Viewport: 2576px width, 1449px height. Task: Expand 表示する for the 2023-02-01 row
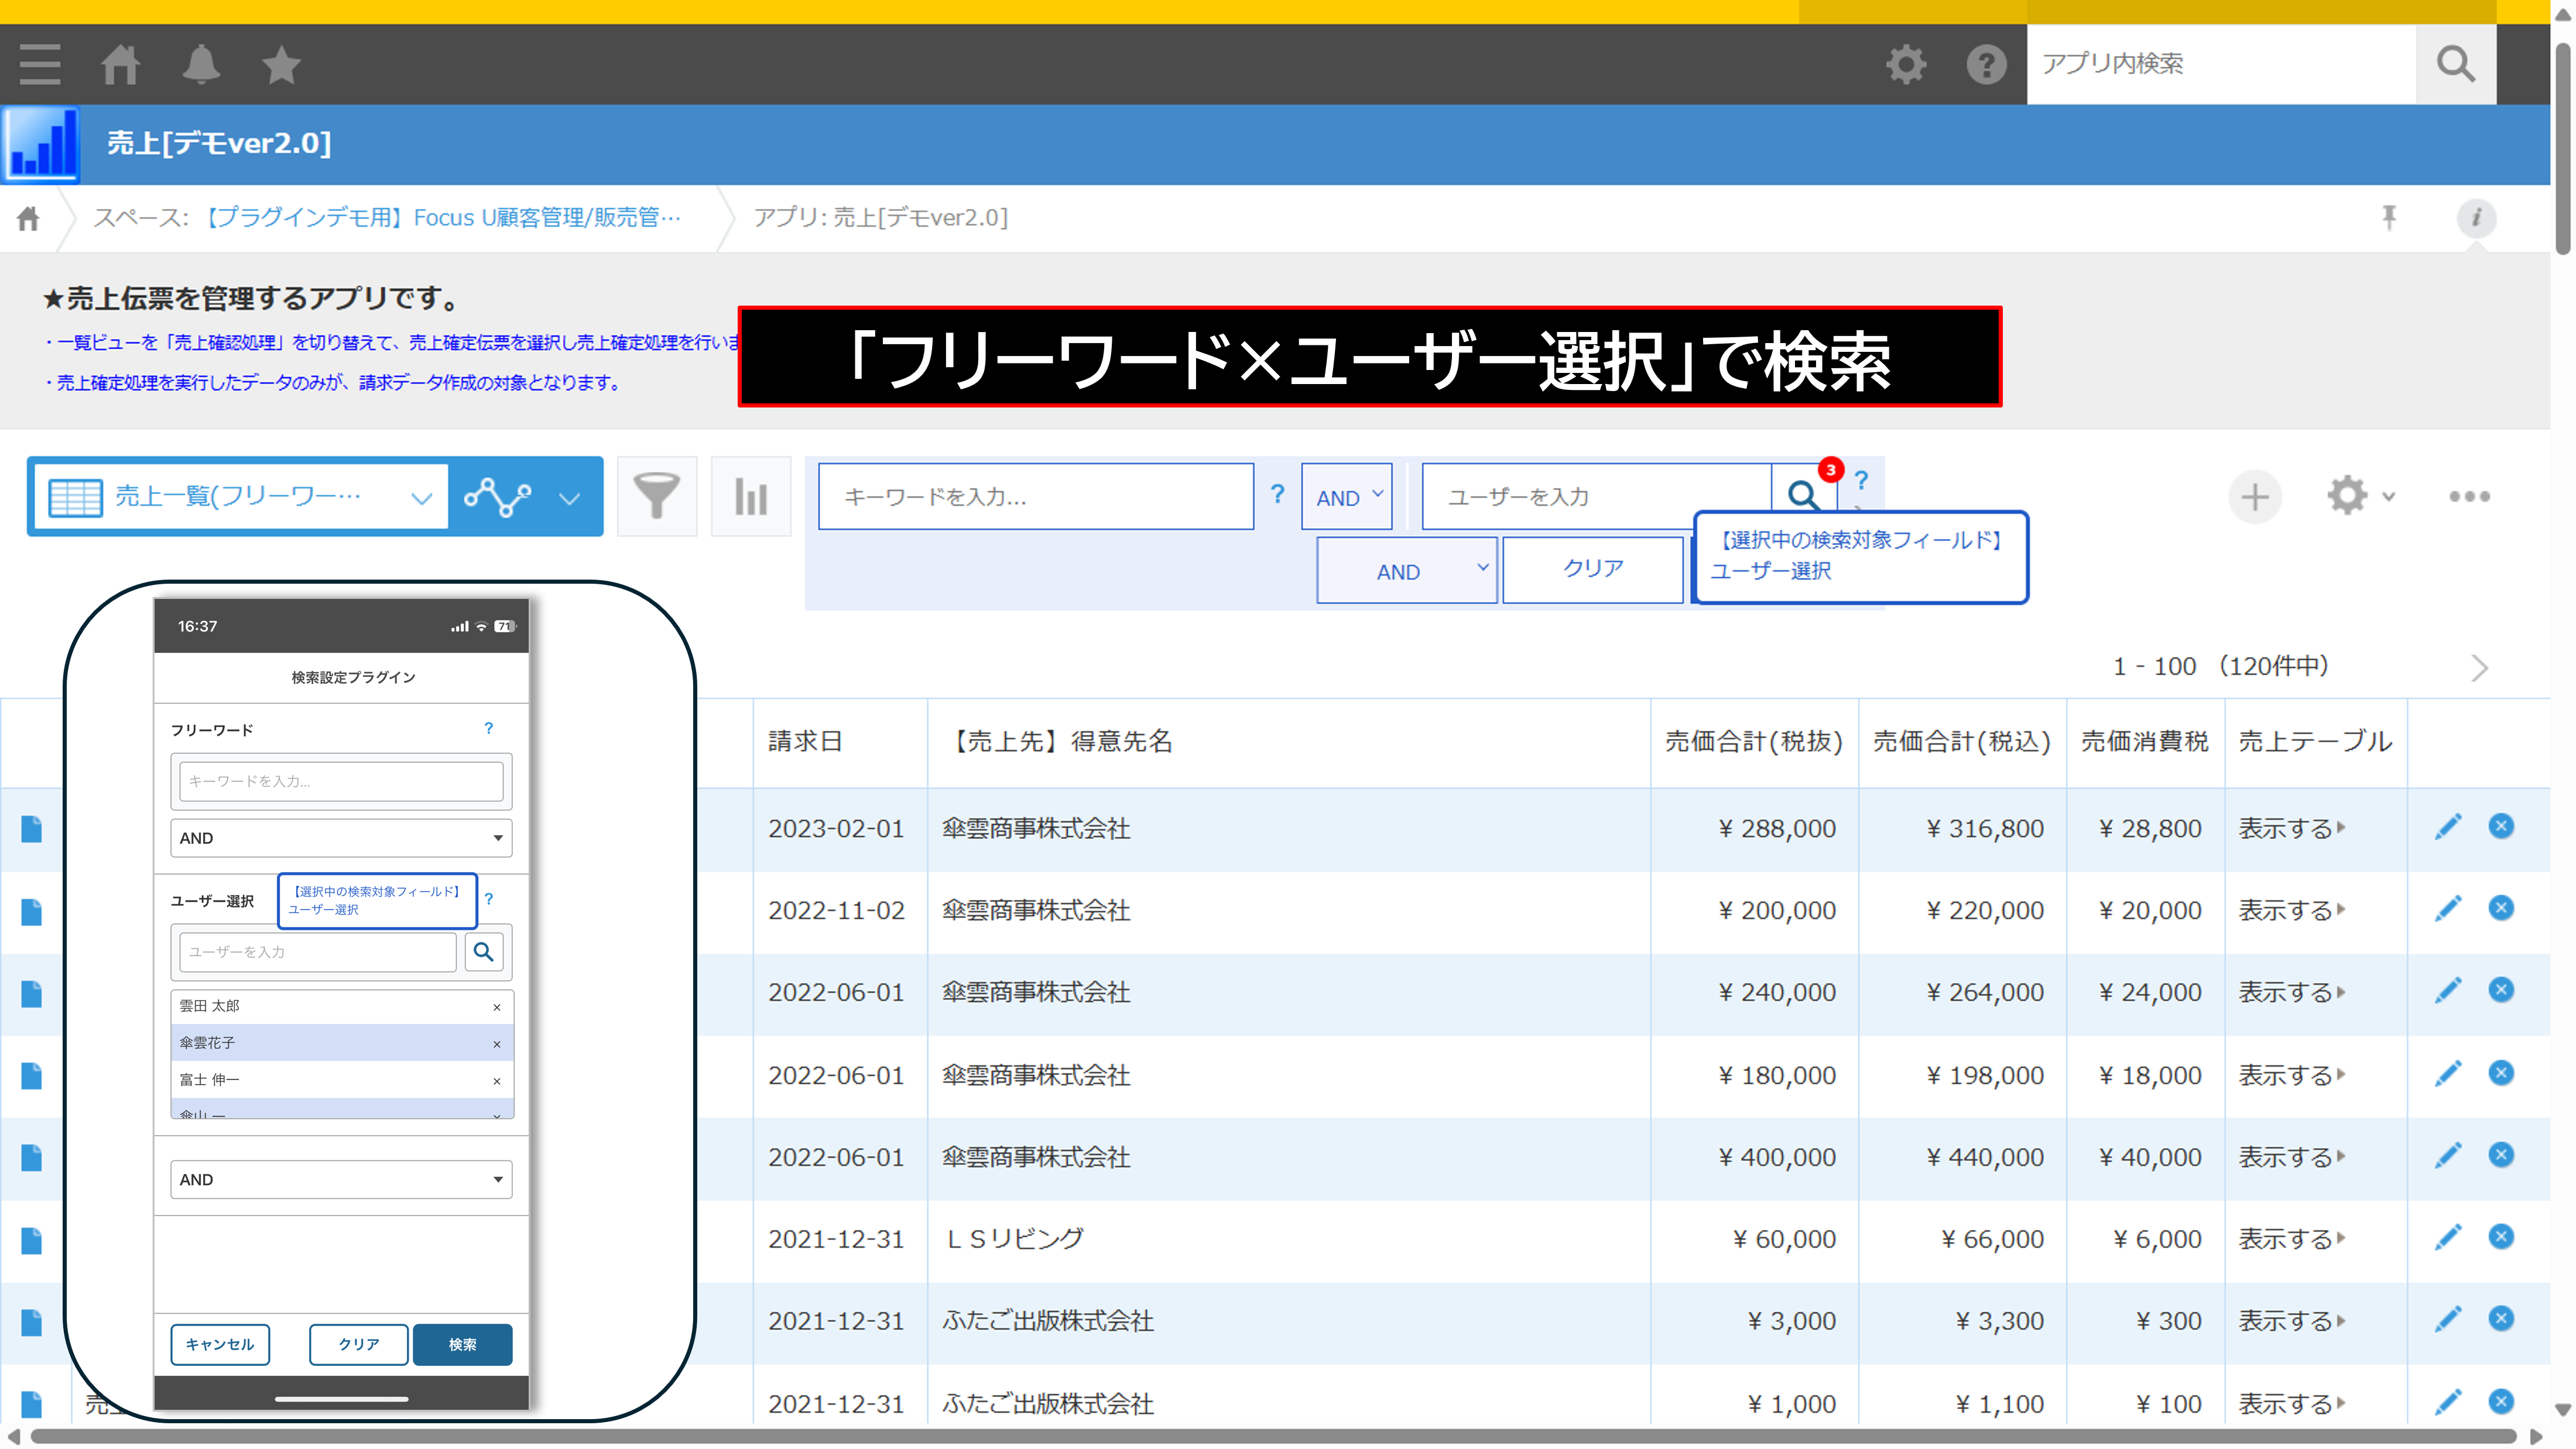coord(2291,829)
